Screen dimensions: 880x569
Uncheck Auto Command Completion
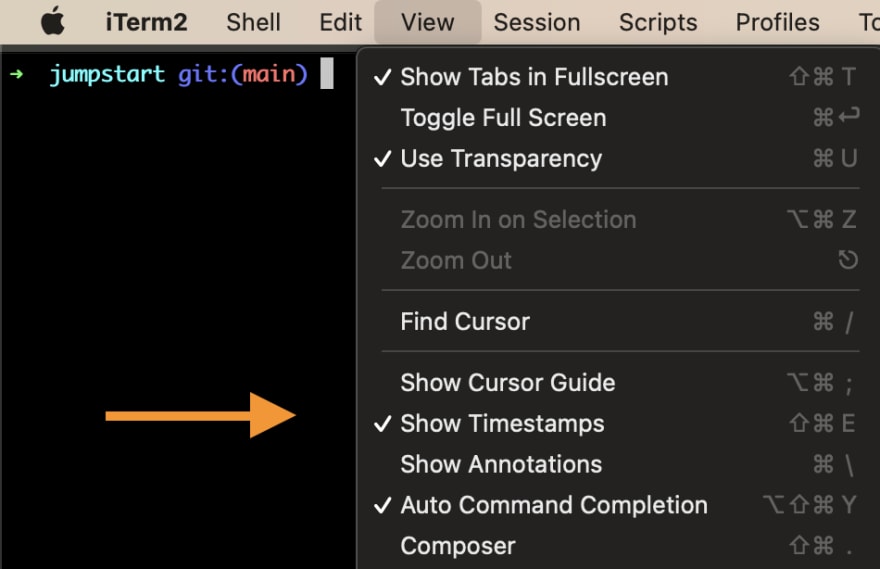click(616, 506)
